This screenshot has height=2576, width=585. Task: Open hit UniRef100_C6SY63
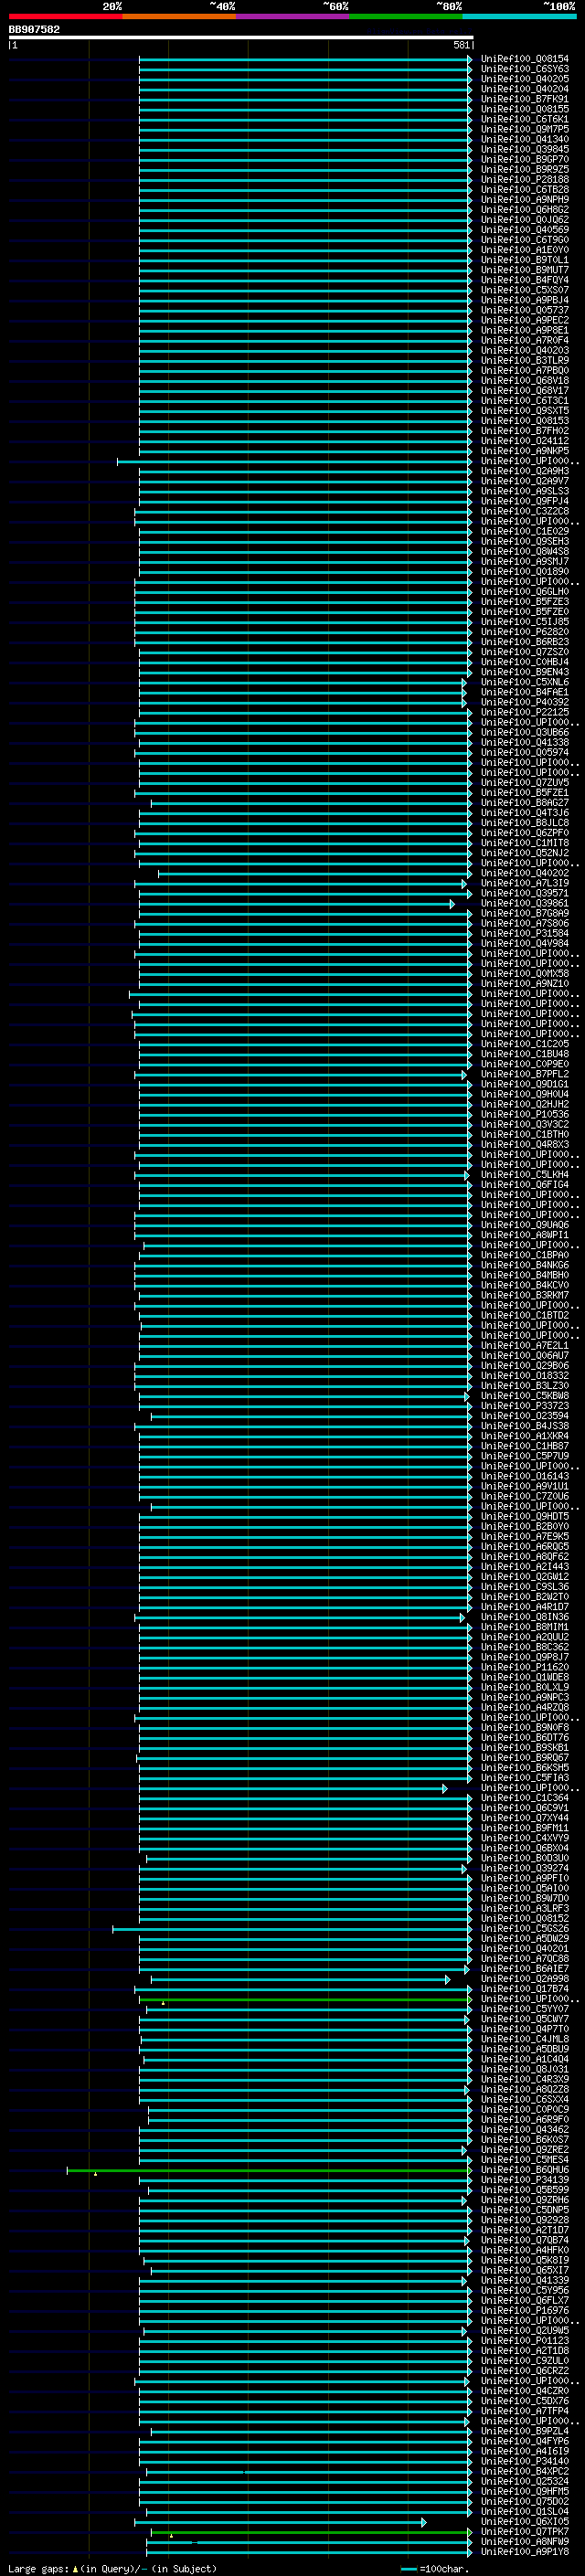tap(525, 69)
